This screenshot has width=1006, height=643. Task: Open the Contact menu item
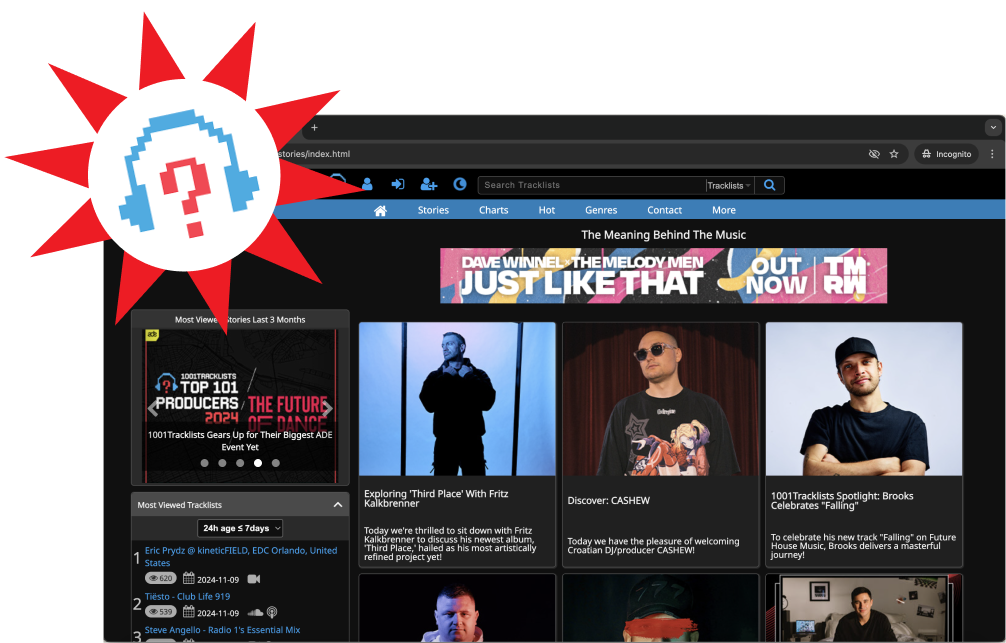tap(664, 210)
